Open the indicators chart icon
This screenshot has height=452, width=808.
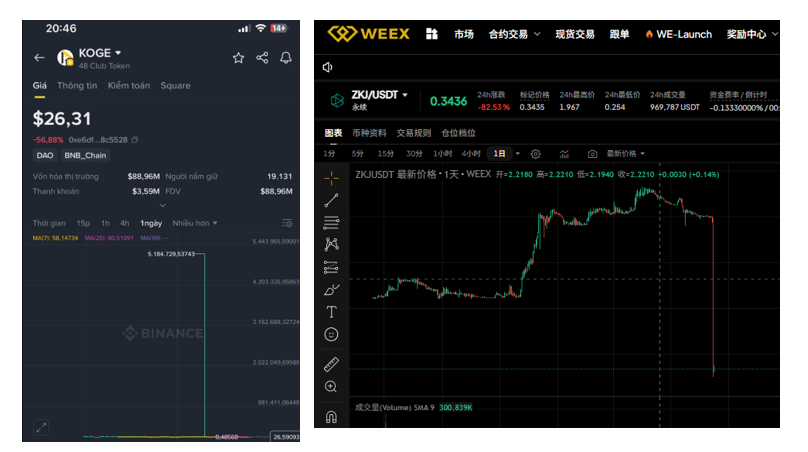564,154
